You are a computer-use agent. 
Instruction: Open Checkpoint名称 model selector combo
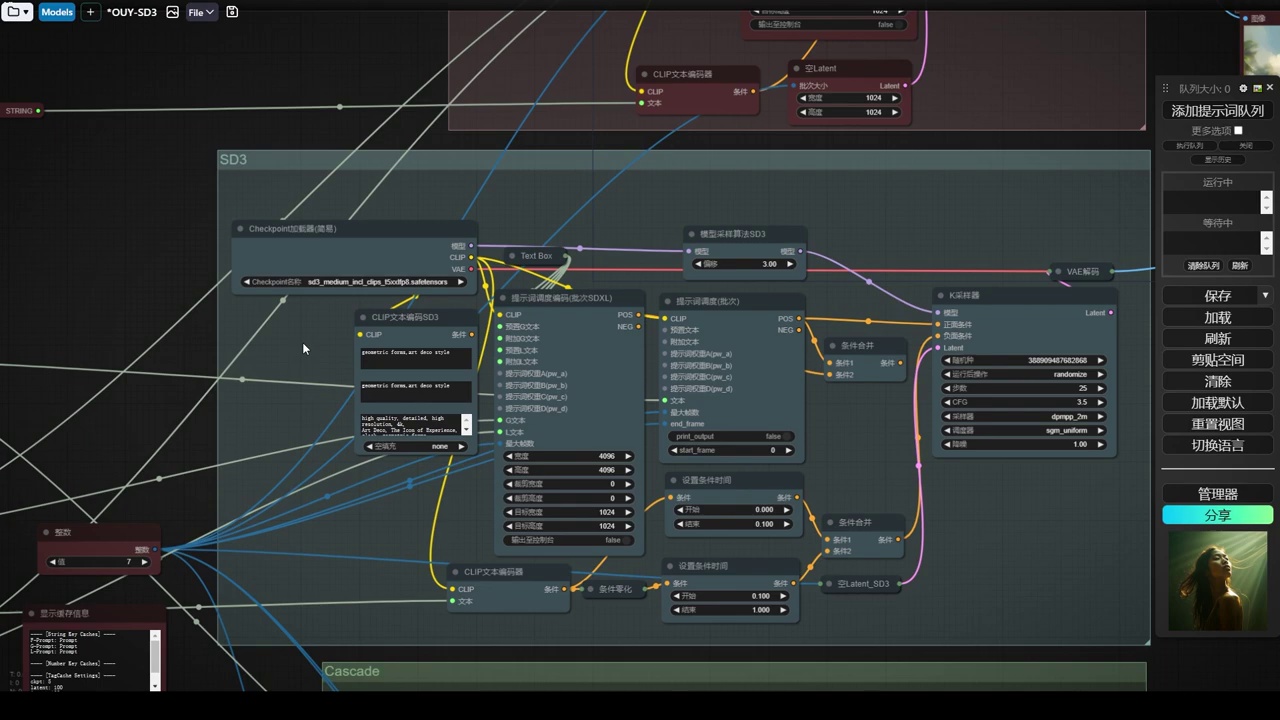click(x=355, y=282)
